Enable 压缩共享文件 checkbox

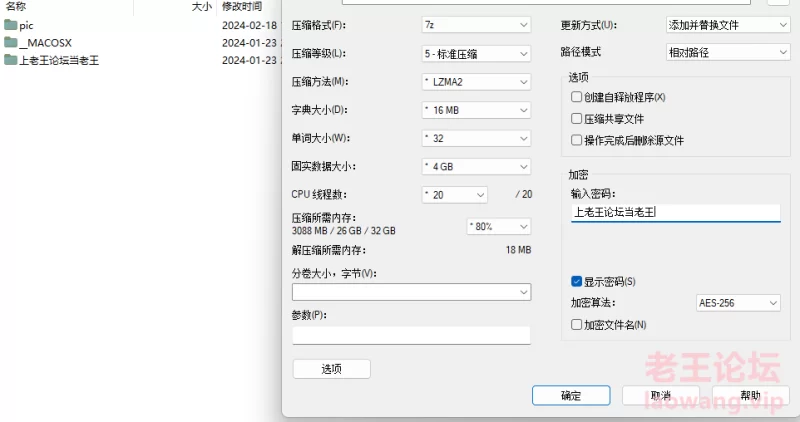click(577, 118)
